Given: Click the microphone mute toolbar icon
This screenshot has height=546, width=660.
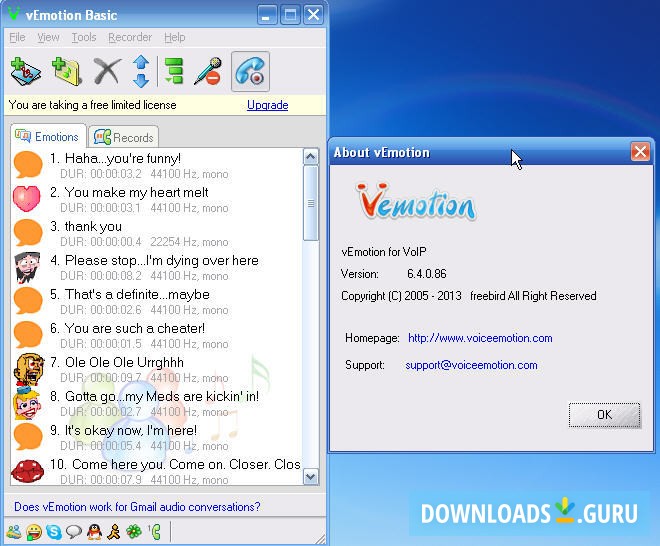Looking at the screenshot, I should 208,71.
